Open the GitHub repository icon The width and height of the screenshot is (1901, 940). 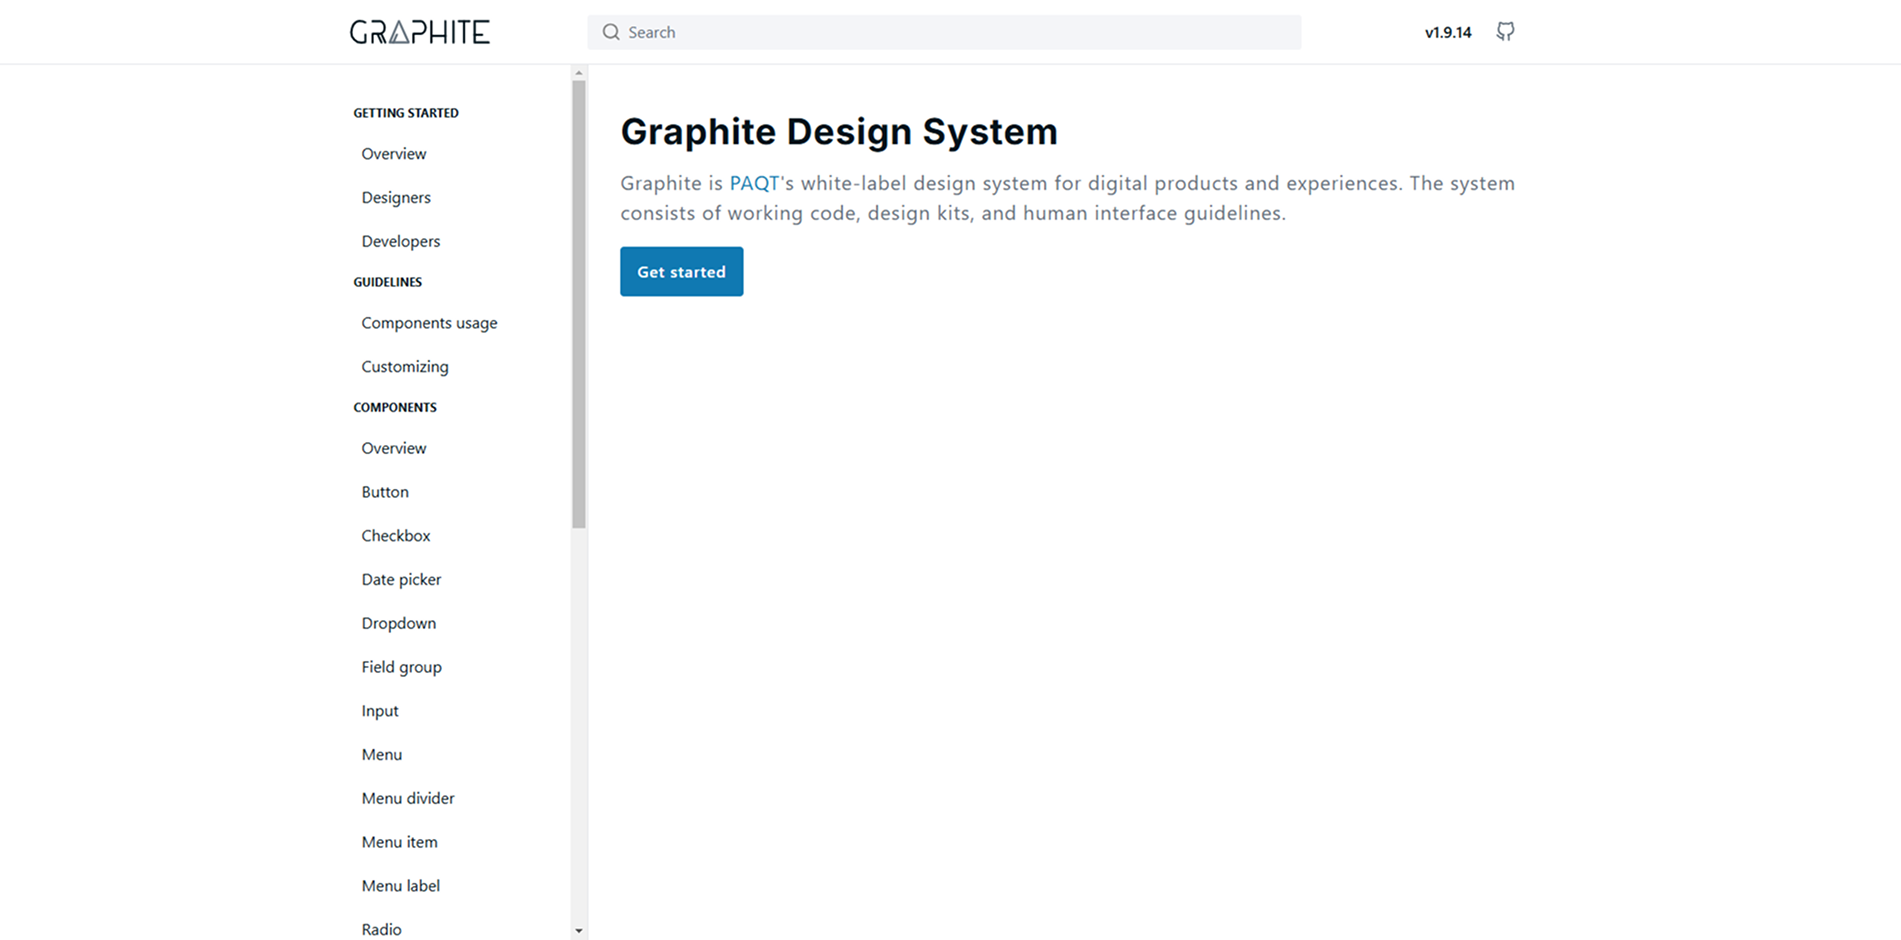click(x=1505, y=32)
